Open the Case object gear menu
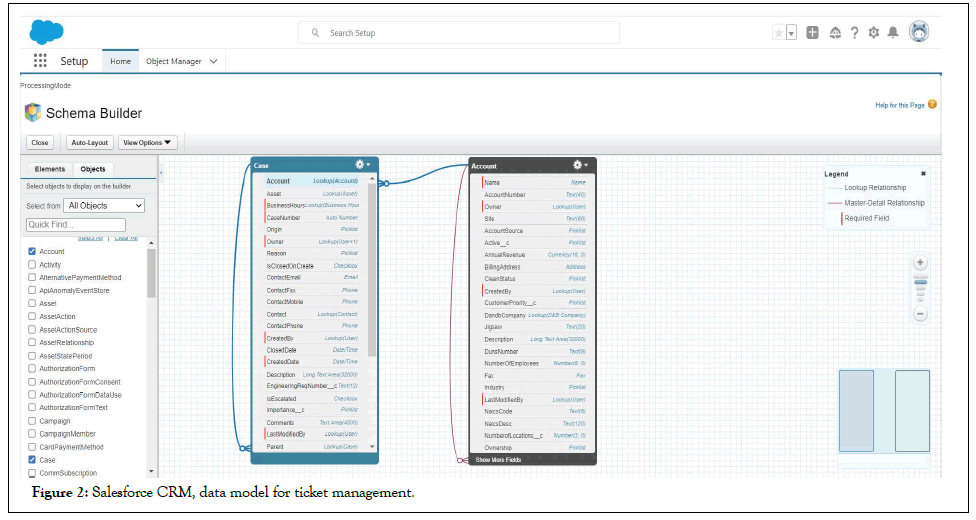 (361, 164)
